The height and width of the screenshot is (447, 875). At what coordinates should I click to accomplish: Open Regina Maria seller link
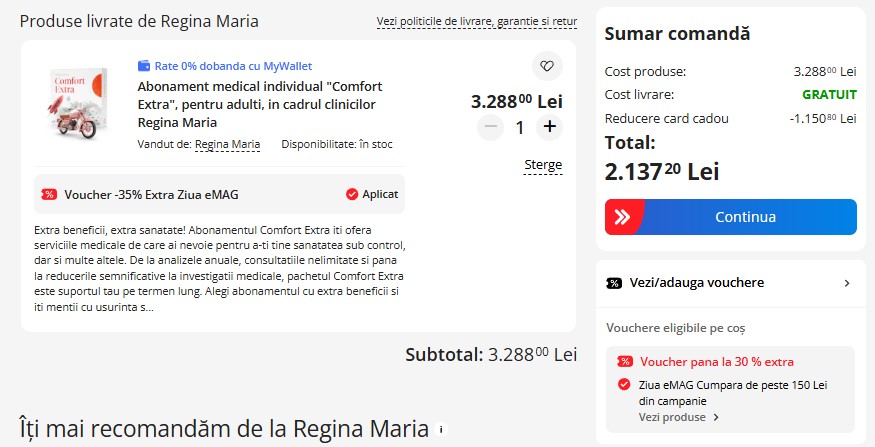[x=227, y=145]
